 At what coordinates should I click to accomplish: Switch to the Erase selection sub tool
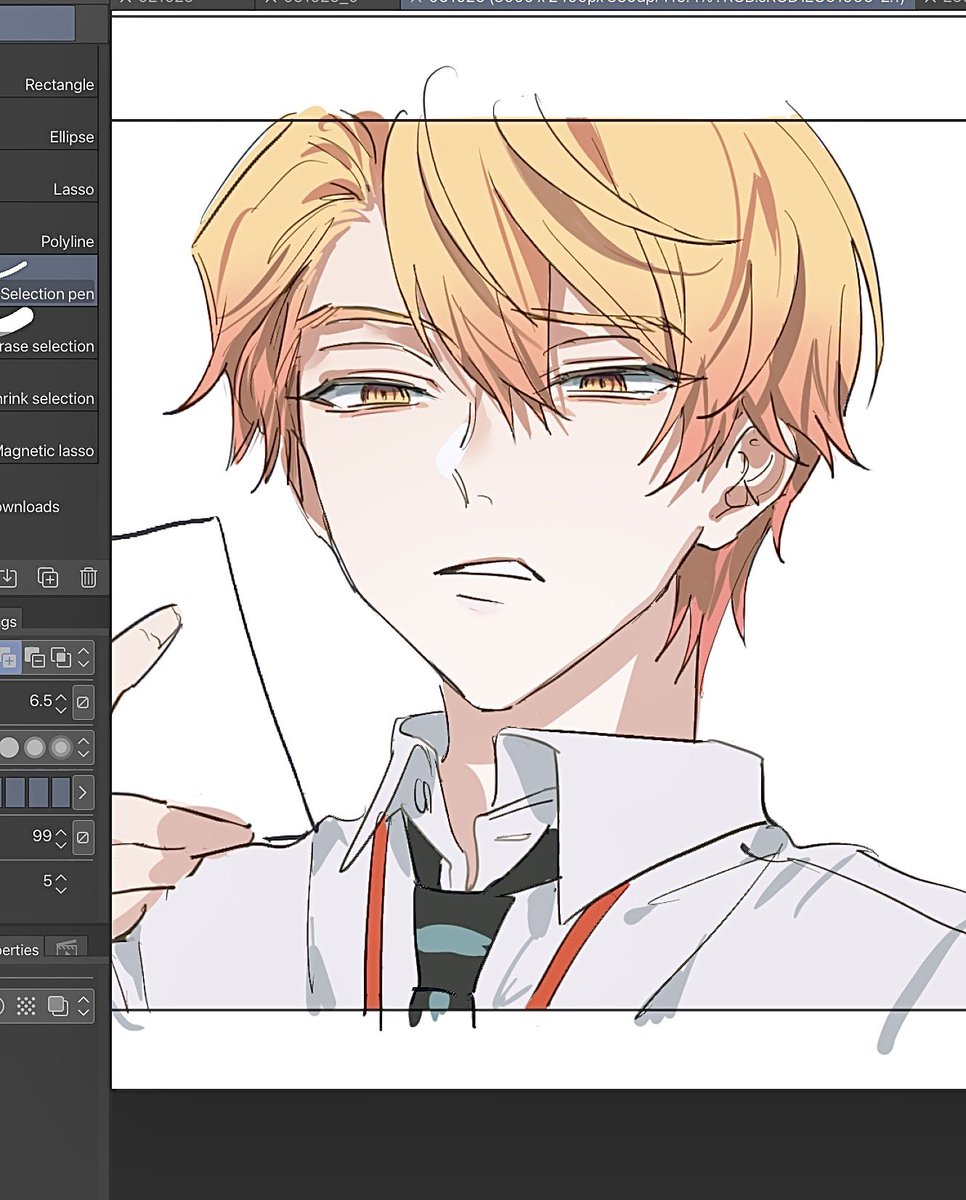tap(49, 333)
